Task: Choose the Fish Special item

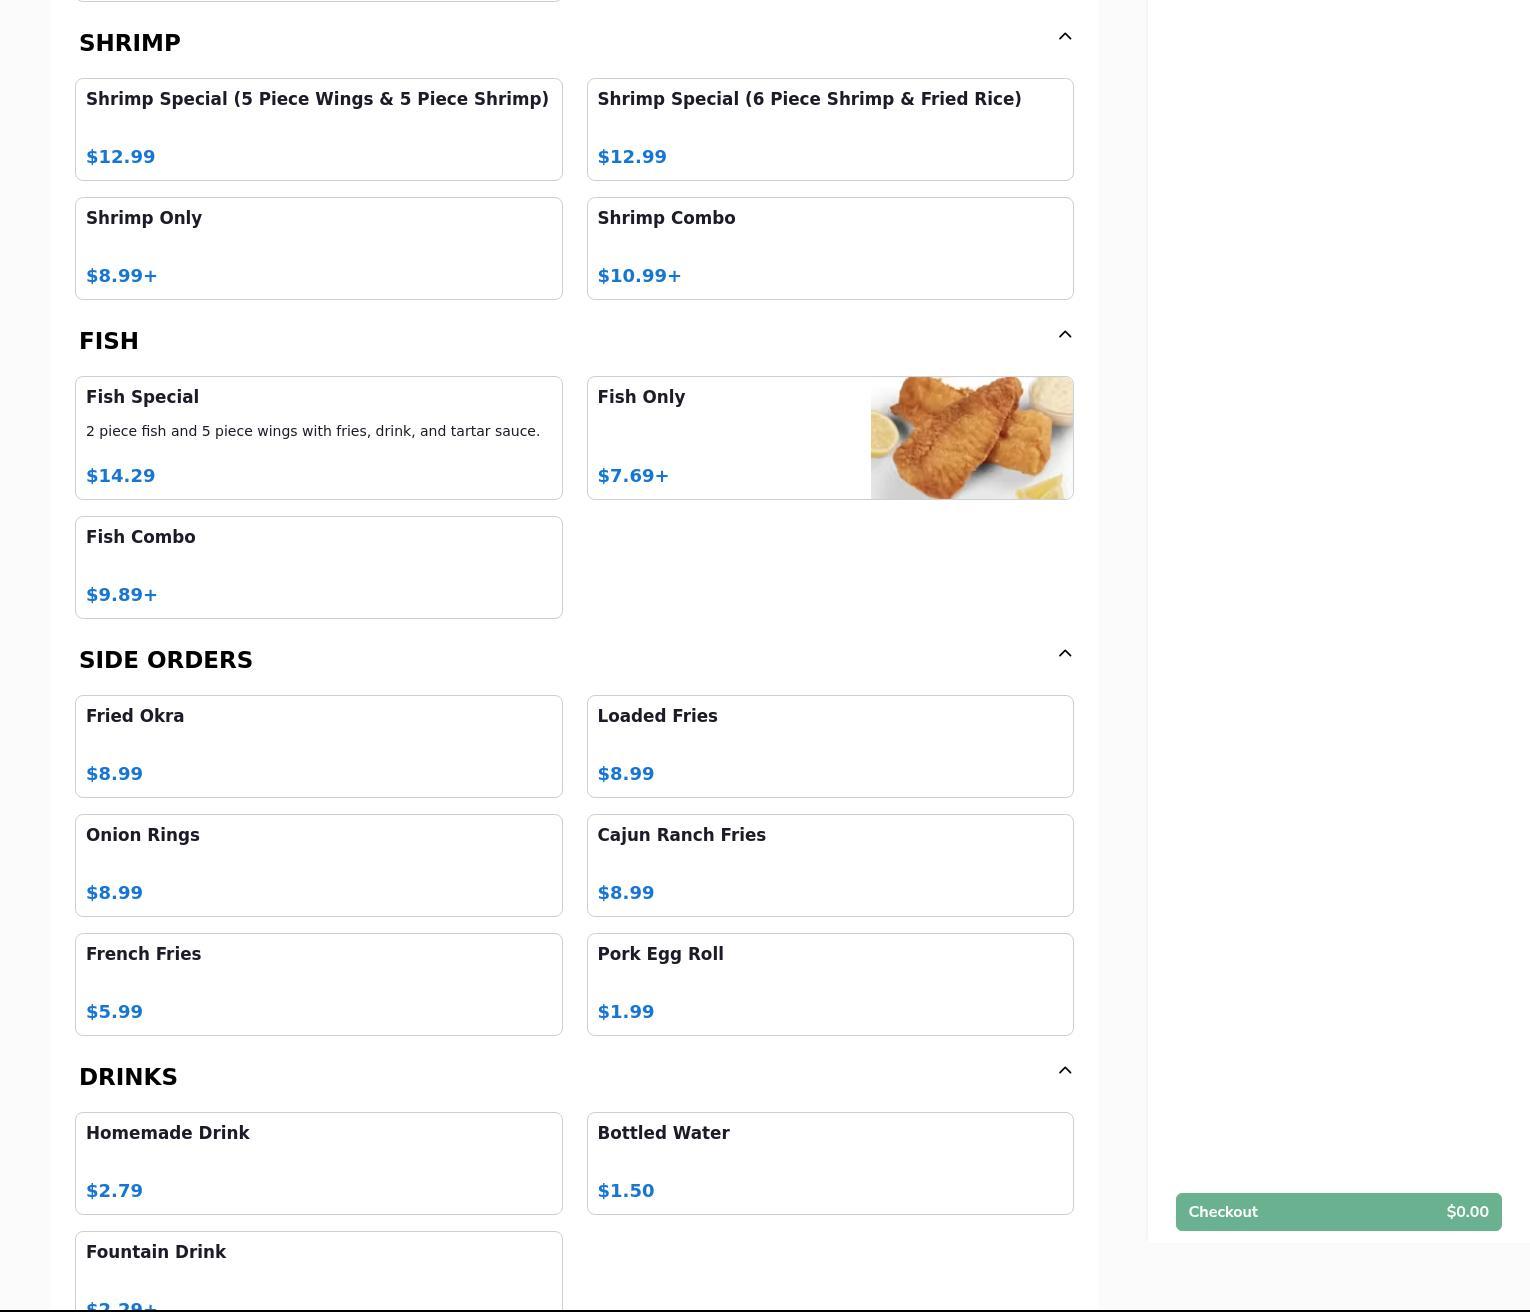Action: (318, 438)
